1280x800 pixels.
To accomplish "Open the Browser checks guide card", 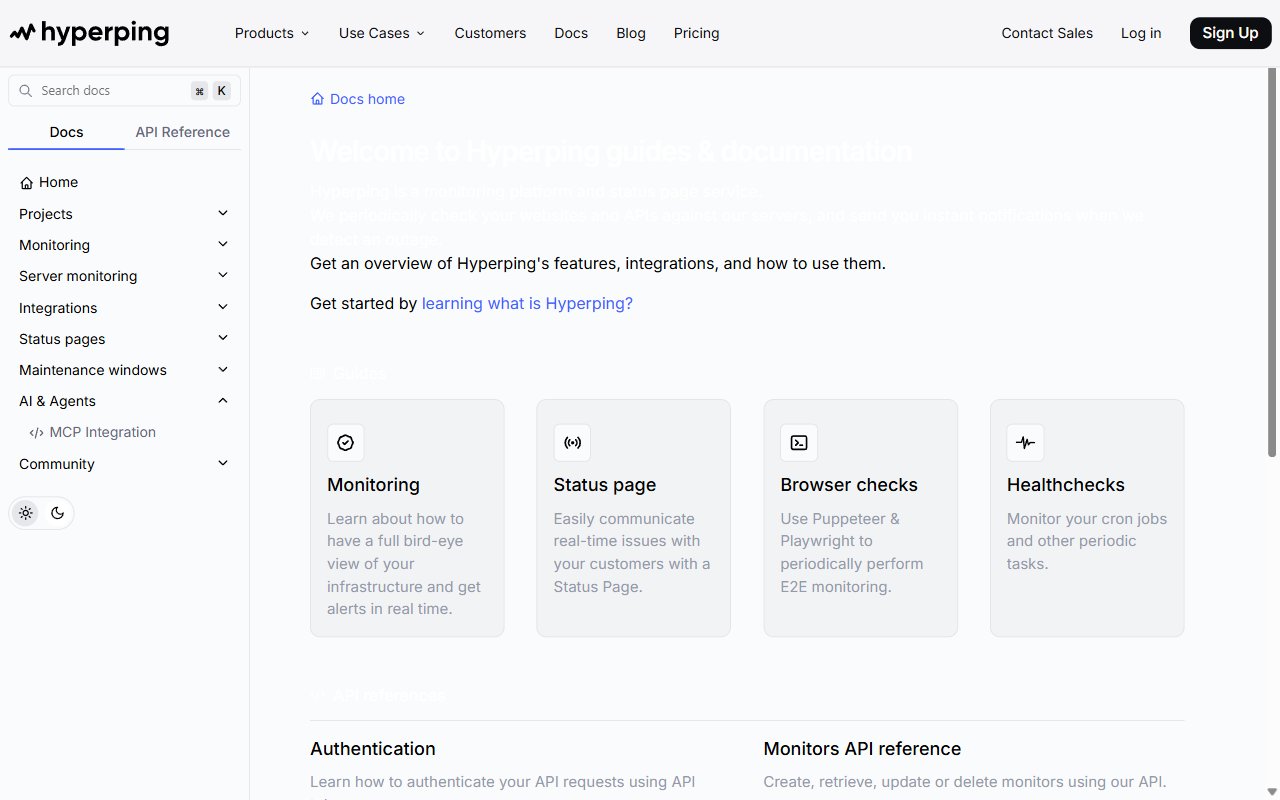I will pos(861,518).
